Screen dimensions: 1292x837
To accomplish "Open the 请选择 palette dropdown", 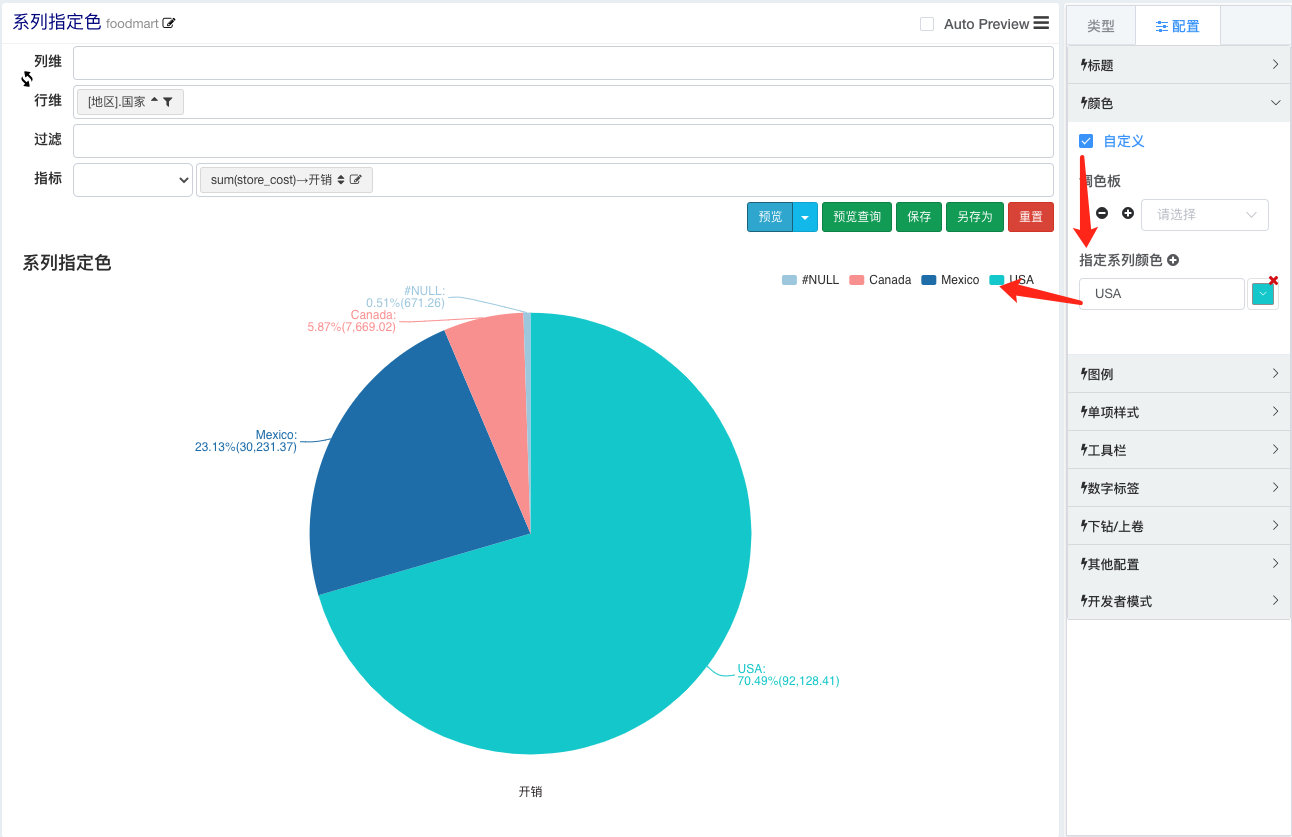I will click(1205, 215).
